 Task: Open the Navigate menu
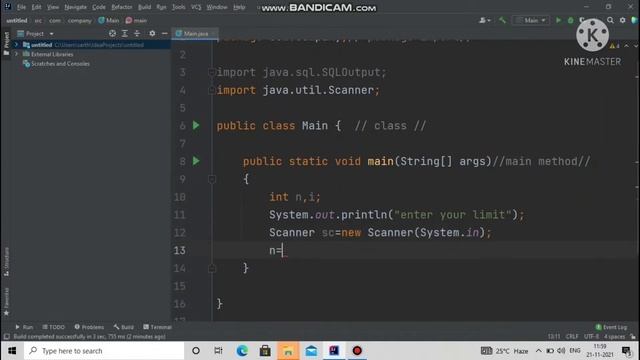[x=76, y=7]
